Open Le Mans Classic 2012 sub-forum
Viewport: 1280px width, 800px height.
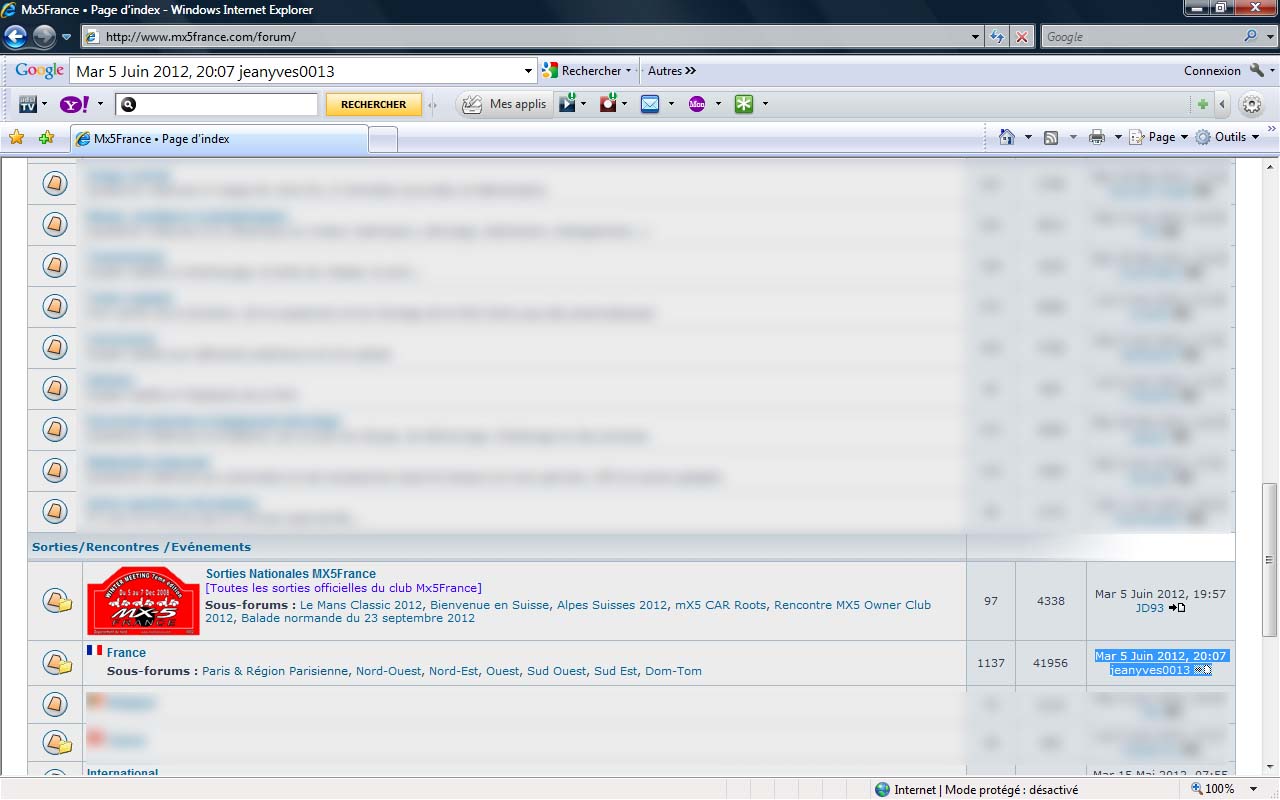pos(362,605)
